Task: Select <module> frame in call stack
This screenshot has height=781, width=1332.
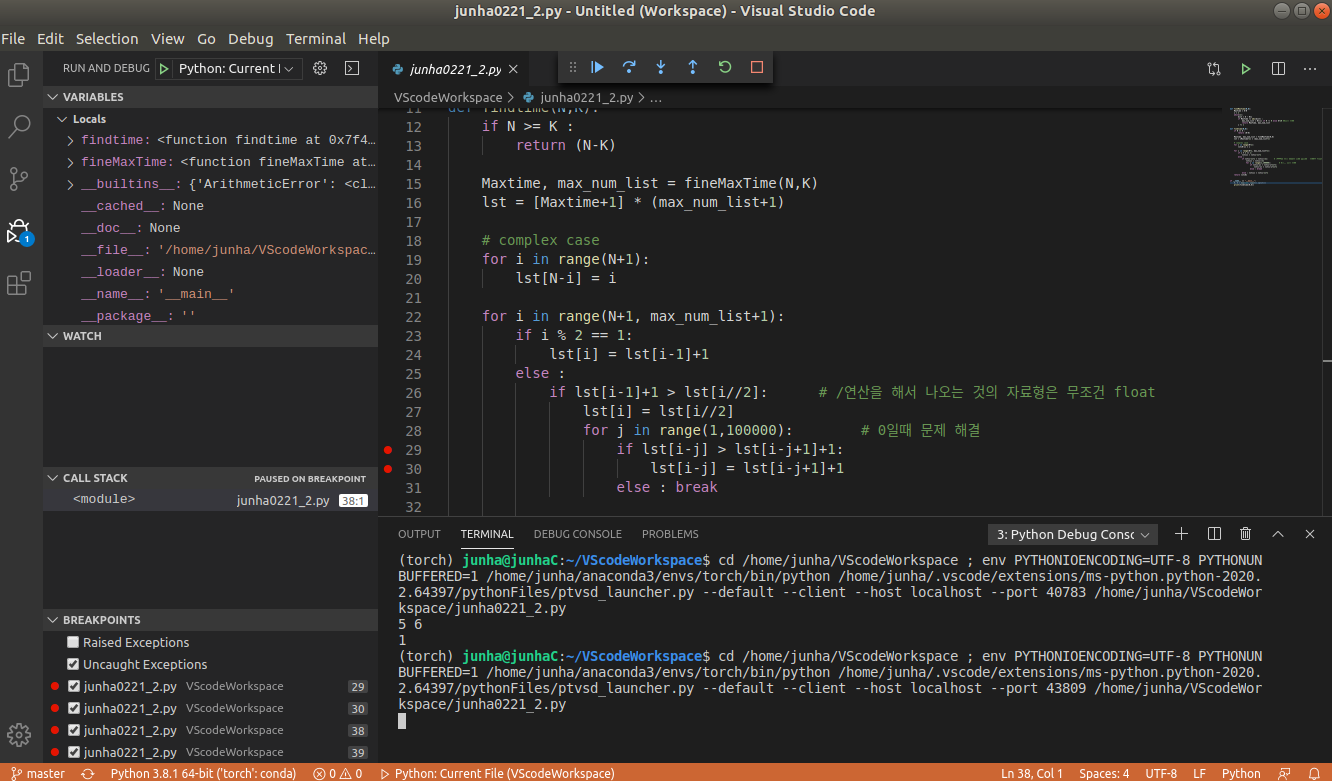Action: (210, 500)
